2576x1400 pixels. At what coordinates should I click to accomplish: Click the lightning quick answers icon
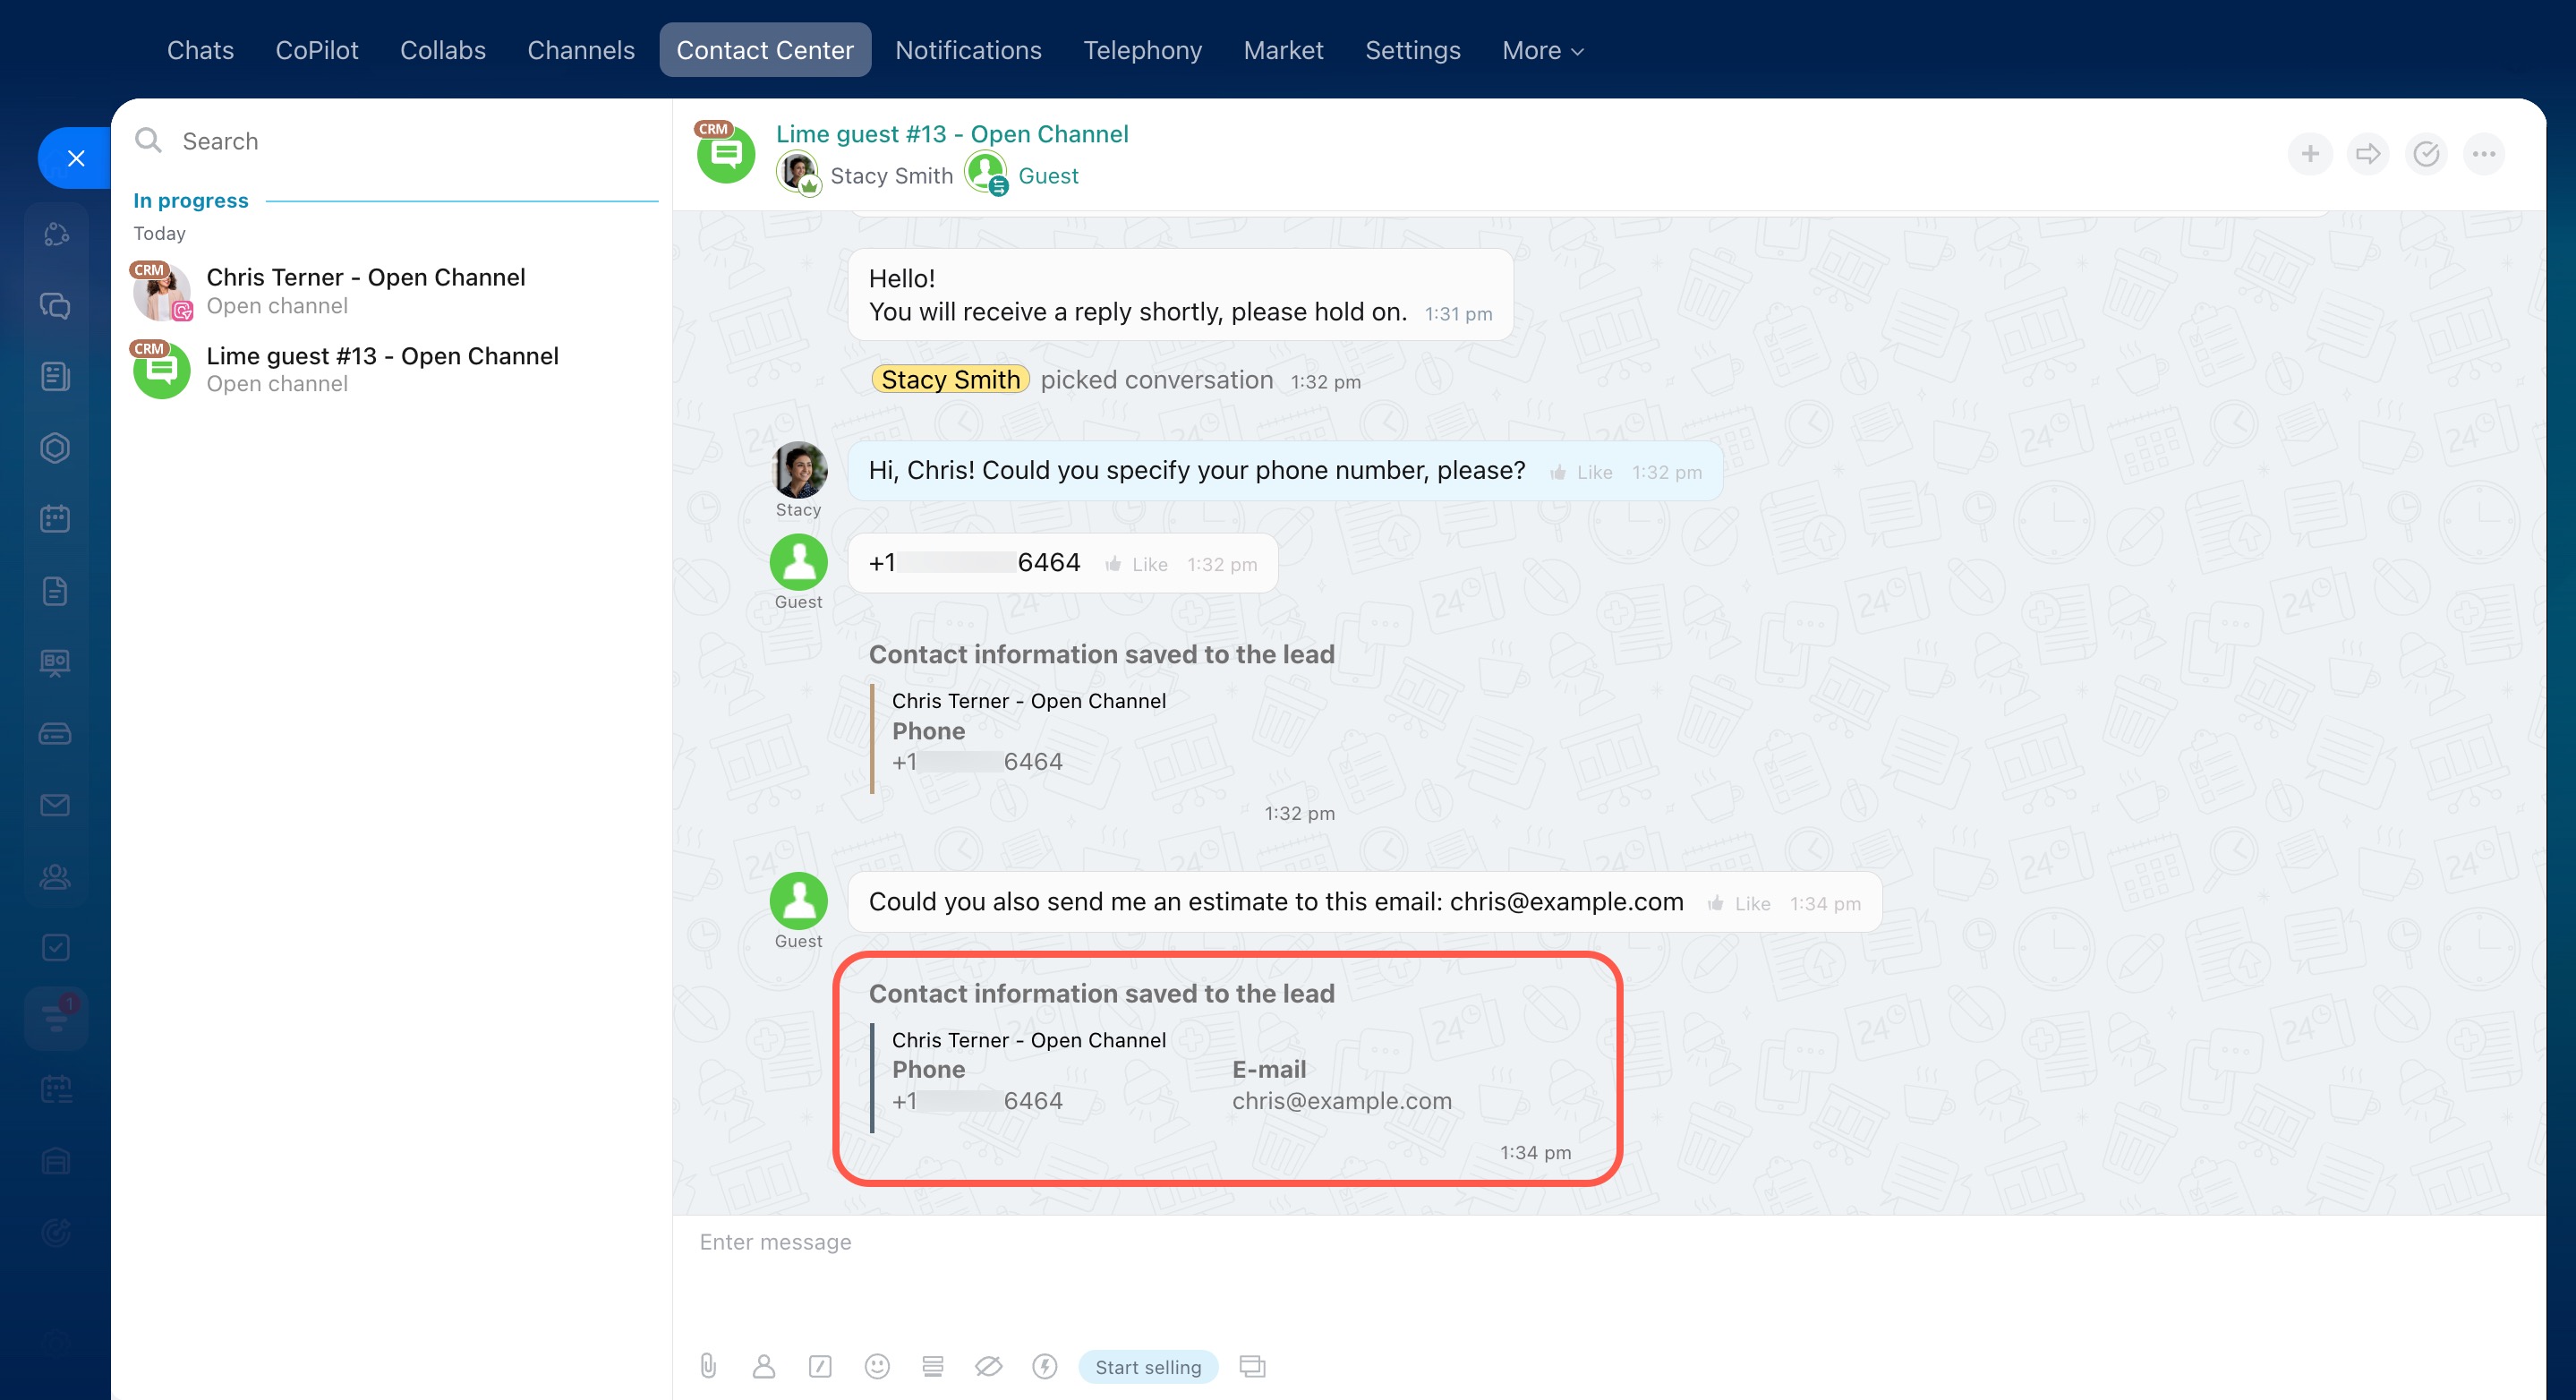coord(1044,1366)
